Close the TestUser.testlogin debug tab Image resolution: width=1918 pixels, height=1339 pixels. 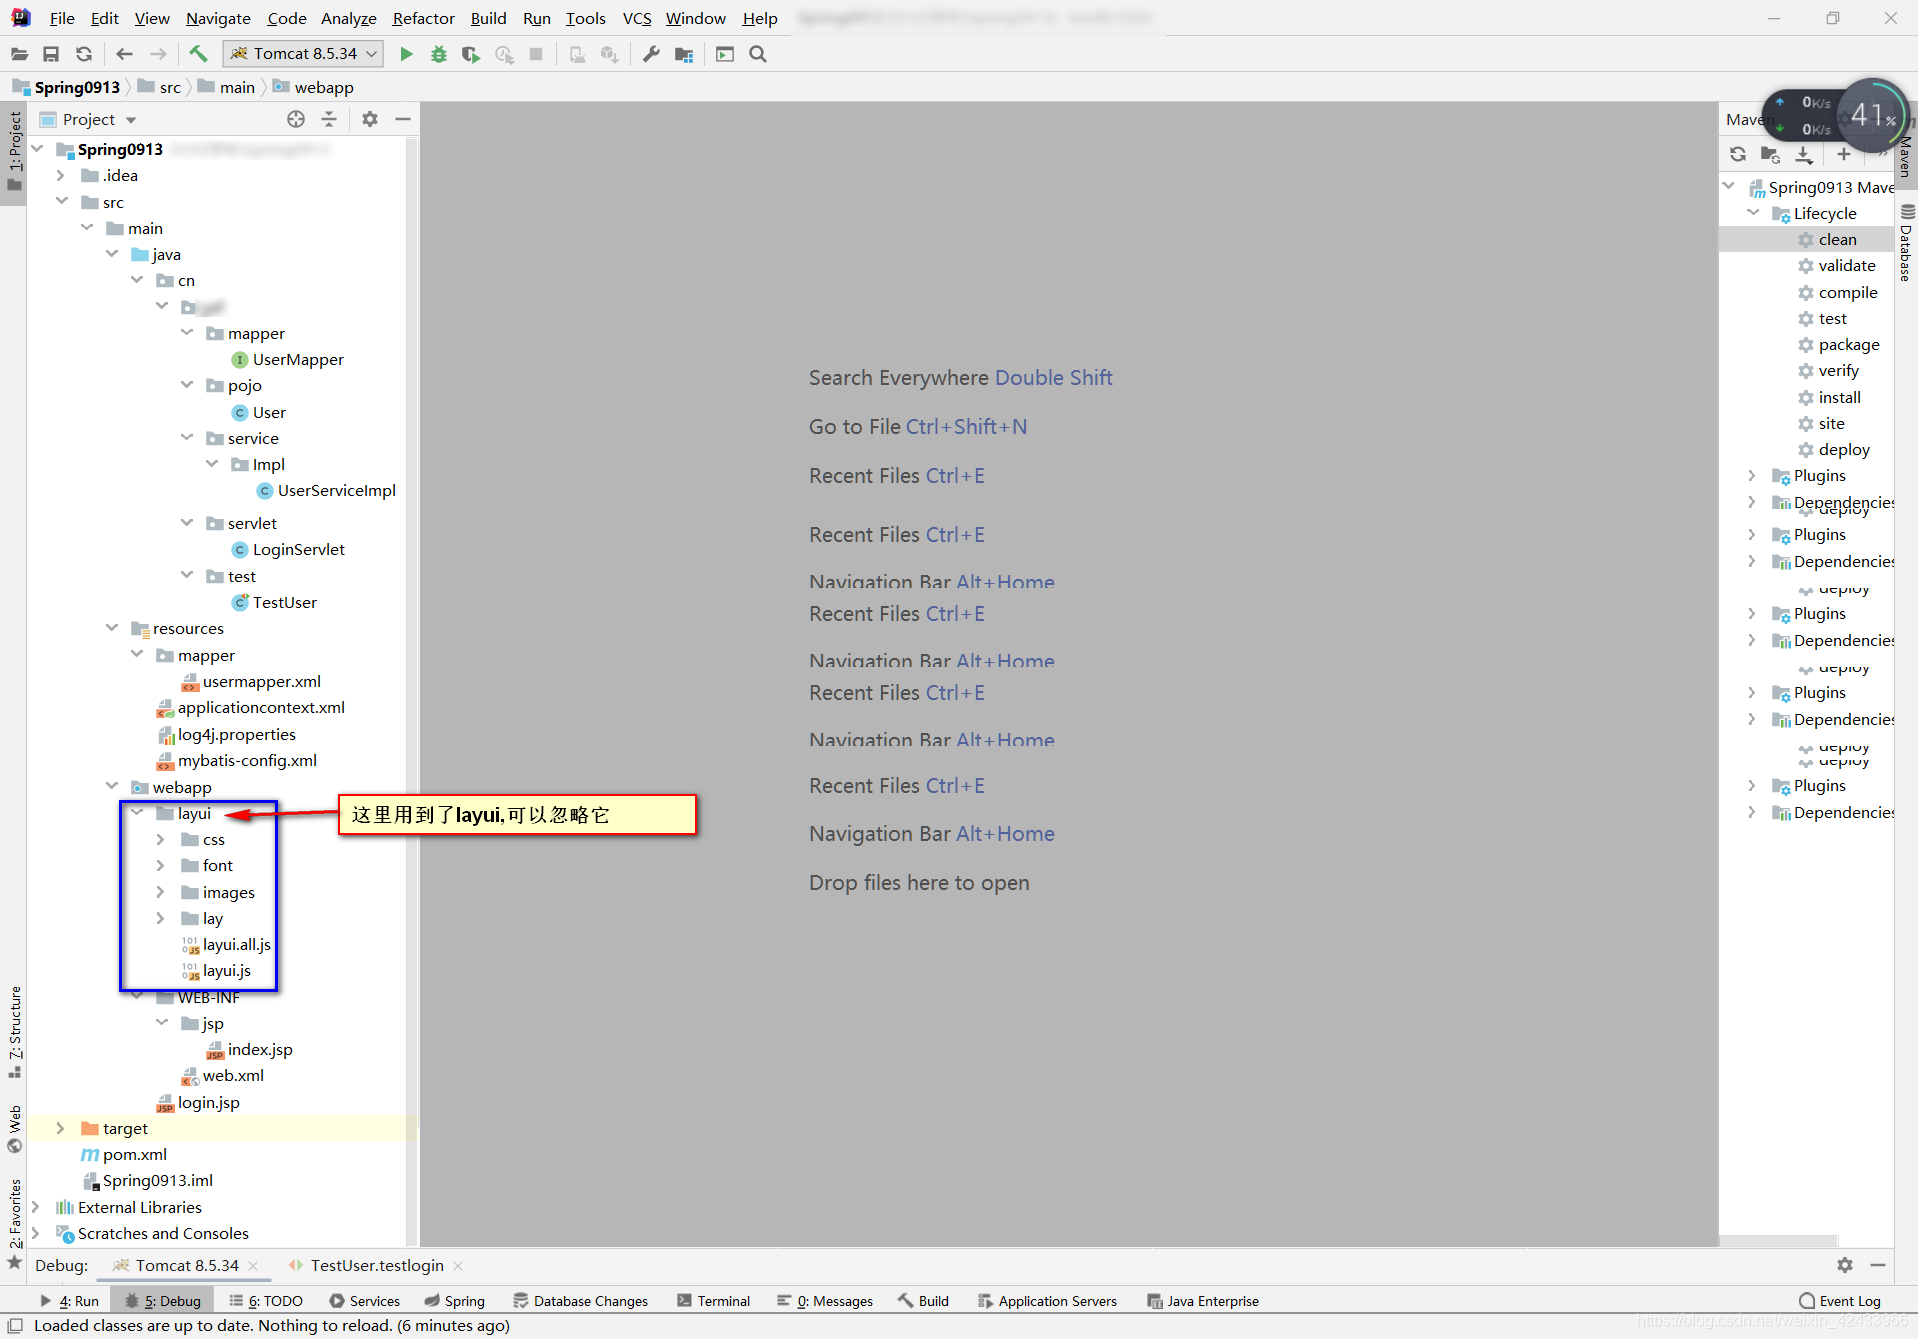point(459,1266)
